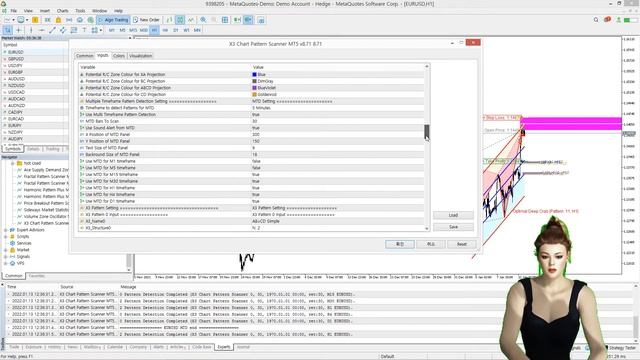
Task: Switch chart to MN timeframe
Action: pyautogui.click(x=197, y=30)
